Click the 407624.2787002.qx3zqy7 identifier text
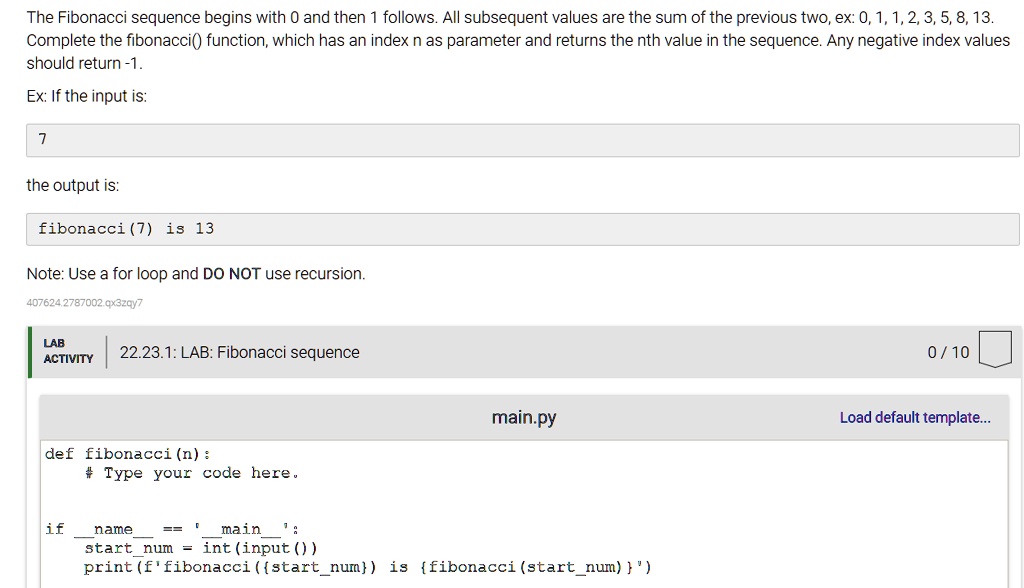This screenshot has width=1024, height=588. [x=84, y=302]
